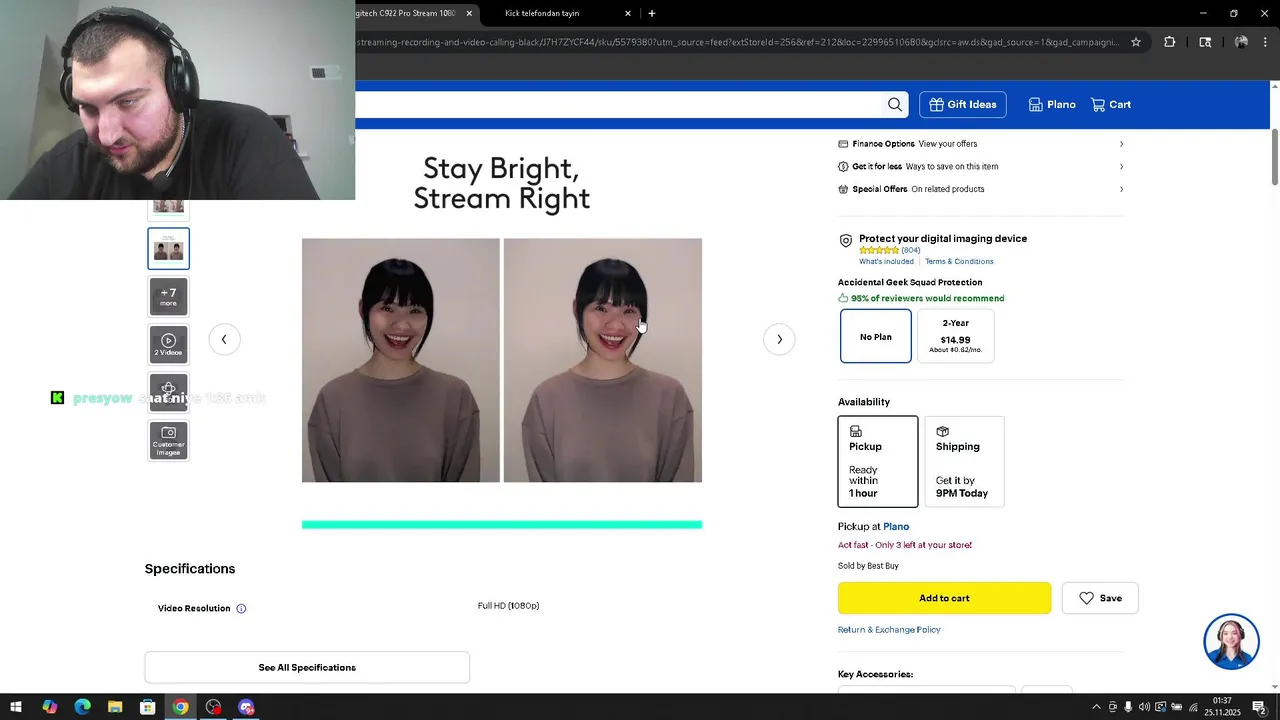Expand Get it for less row
1280x720 pixels.
[x=980, y=166]
